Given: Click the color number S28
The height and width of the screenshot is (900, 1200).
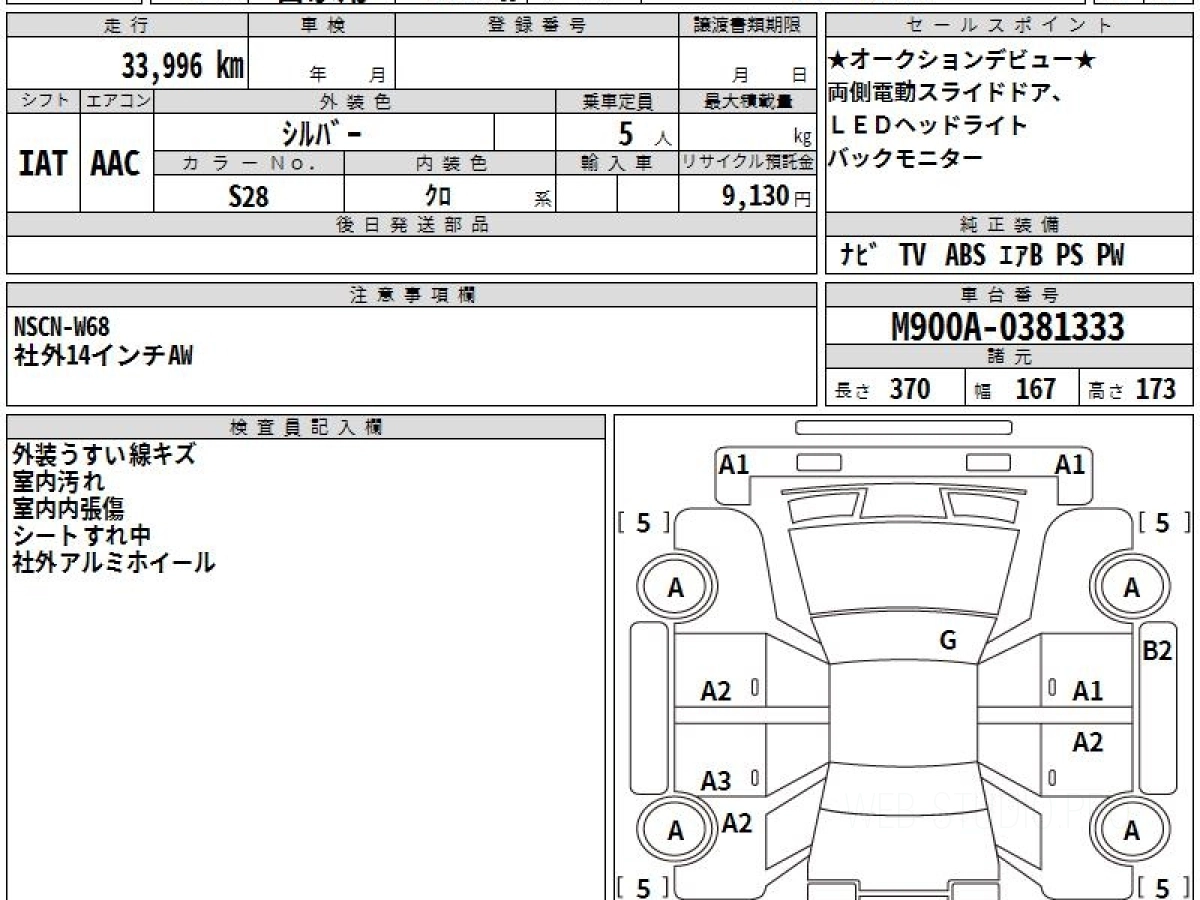Looking at the screenshot, I should [248, 196].
